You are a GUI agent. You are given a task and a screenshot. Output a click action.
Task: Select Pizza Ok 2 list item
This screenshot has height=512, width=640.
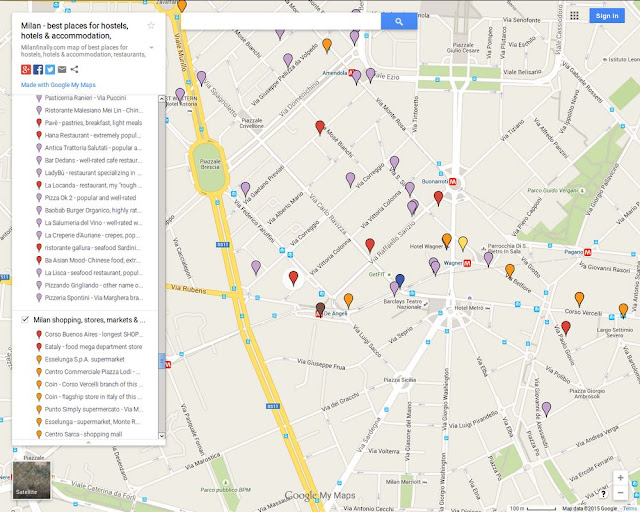tap(89, 198)
